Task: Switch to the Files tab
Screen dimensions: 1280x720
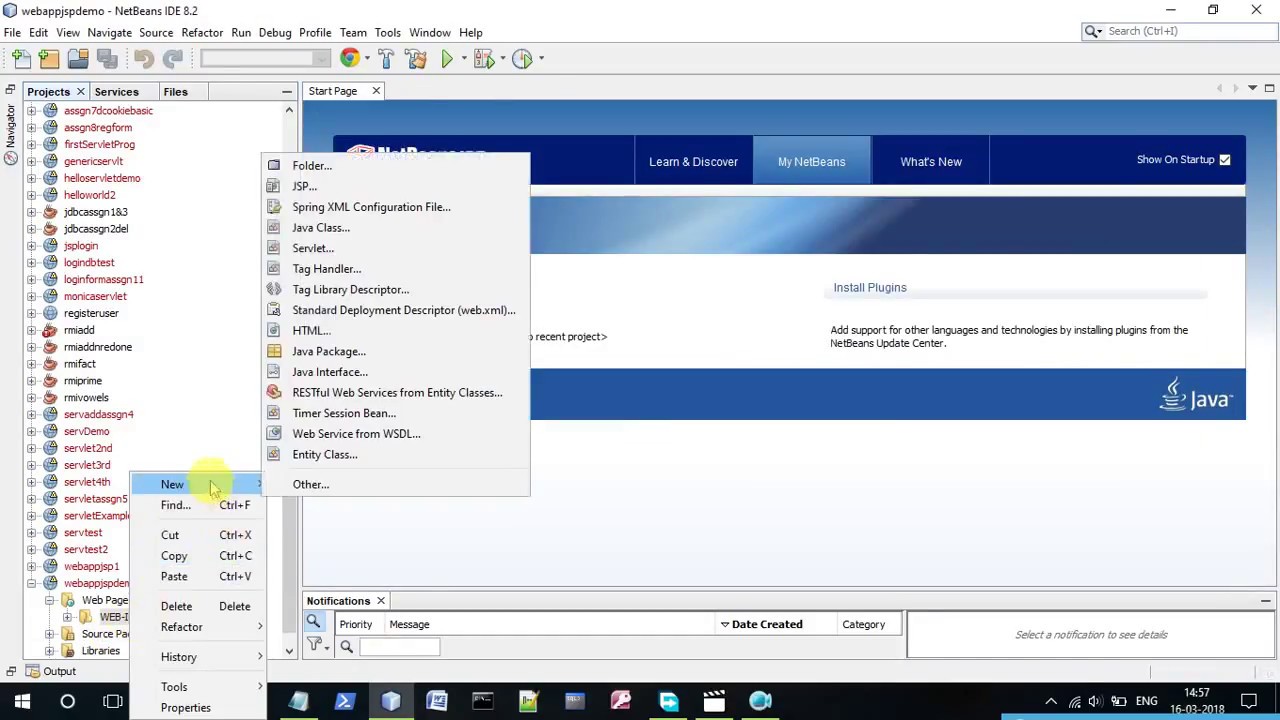Action: pos(175,92)
